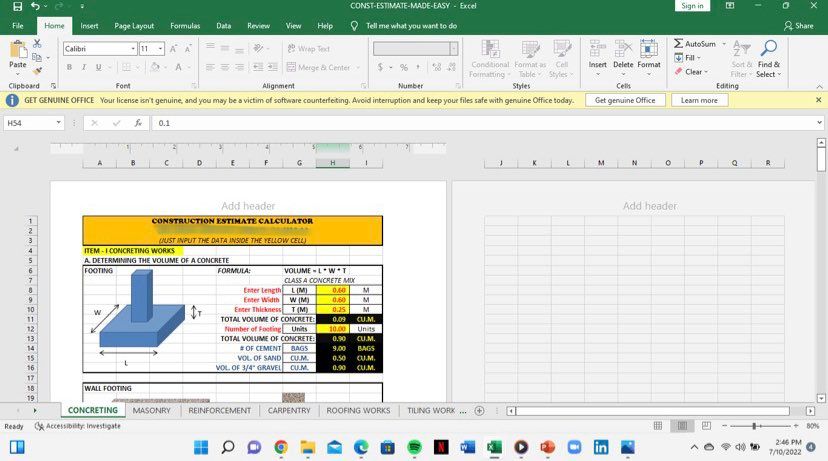Viewport: 828px width, 461px height.
Task: Click the Accounting dollar format icon
Action: coord(380,67)
